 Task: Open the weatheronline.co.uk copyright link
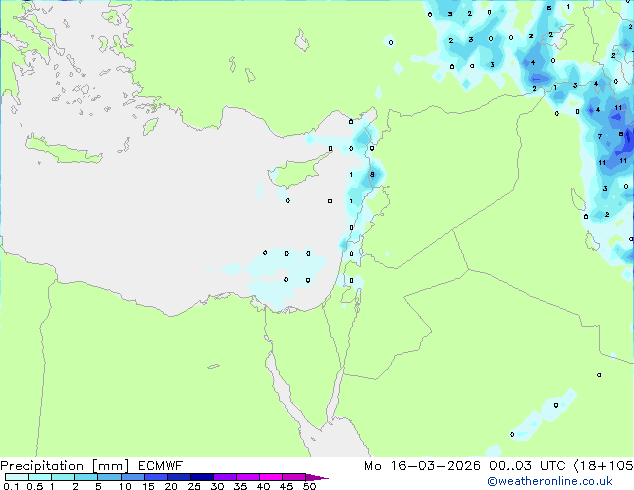tap(550, 481)
